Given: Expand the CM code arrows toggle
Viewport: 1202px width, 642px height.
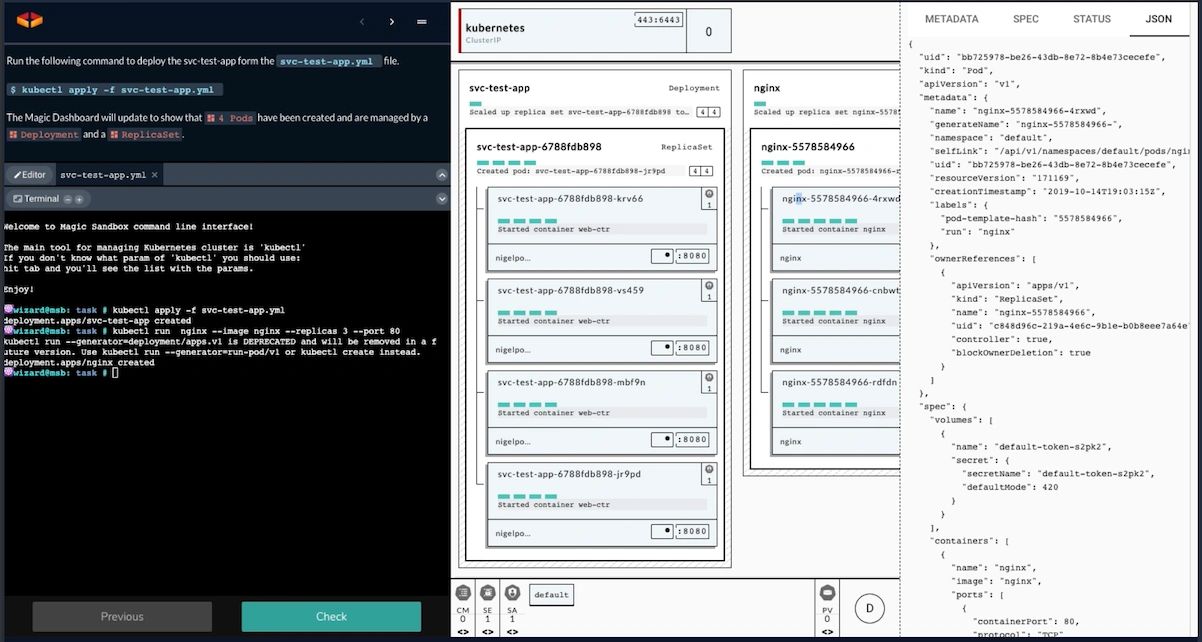Looking at the screenshot, I should click(463, 632).
